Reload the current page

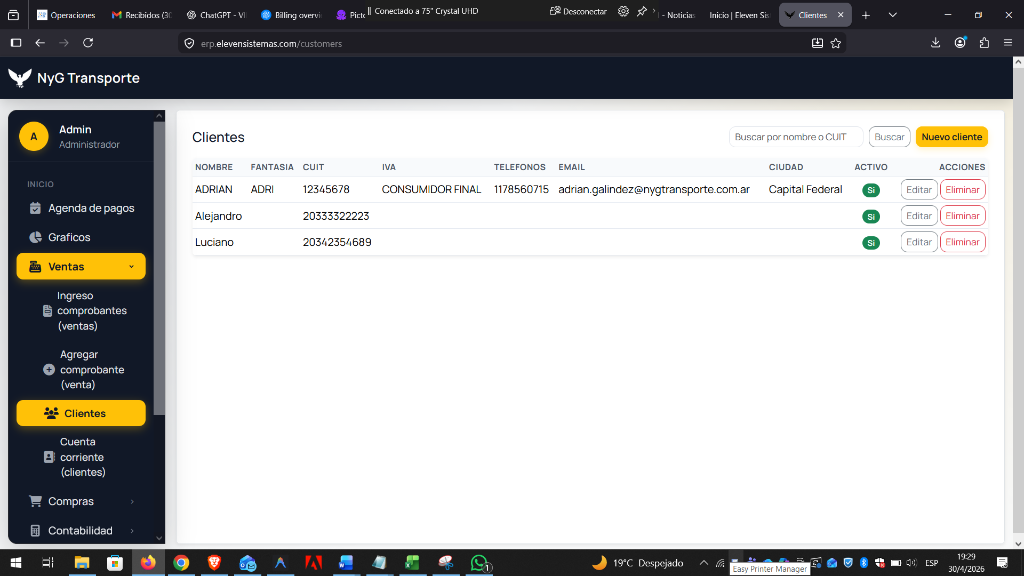[88, 43]
